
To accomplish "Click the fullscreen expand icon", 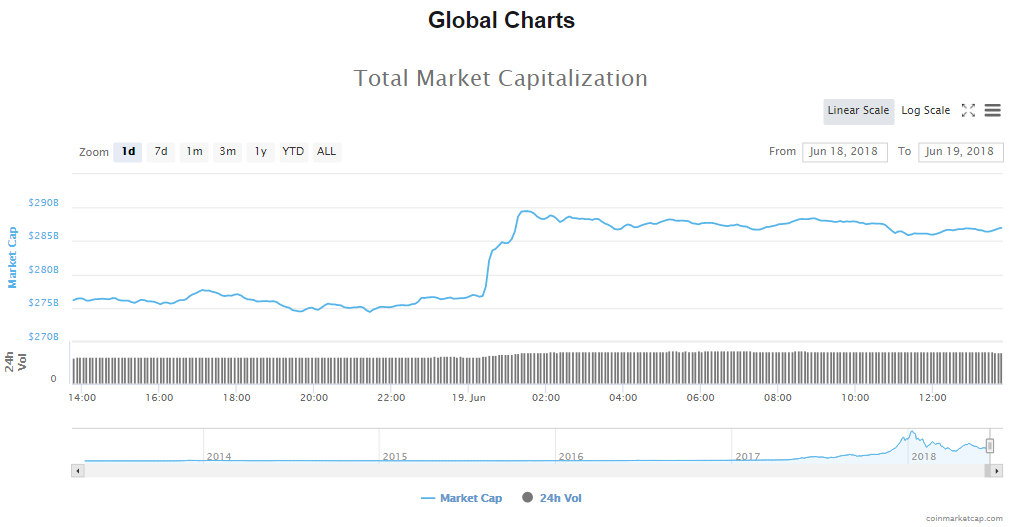I will 968,111.
